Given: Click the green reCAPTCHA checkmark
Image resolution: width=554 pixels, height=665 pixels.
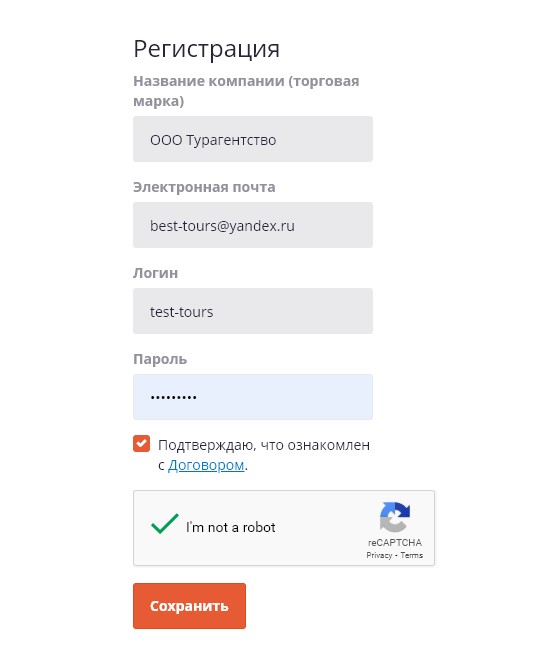Looking at the screenshot, I should pyautogui.click(x=165, y=523).
